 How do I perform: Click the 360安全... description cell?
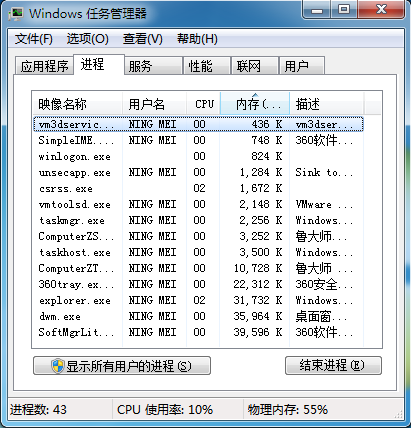pos(324,284)
